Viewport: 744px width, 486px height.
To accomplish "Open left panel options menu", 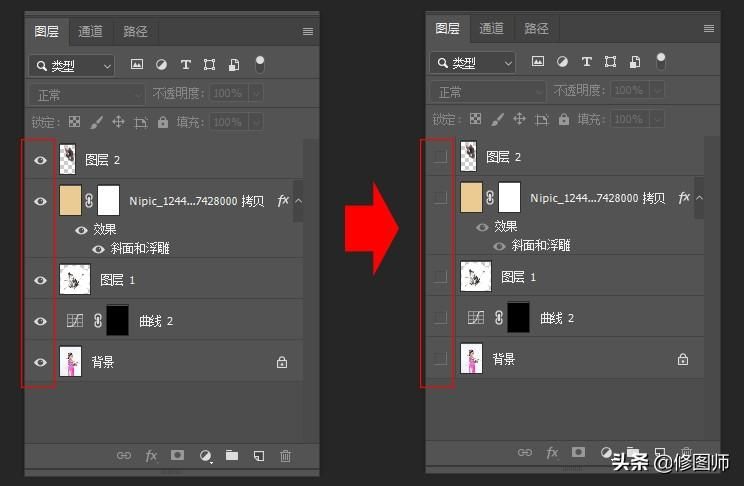I will coord(308,31).
